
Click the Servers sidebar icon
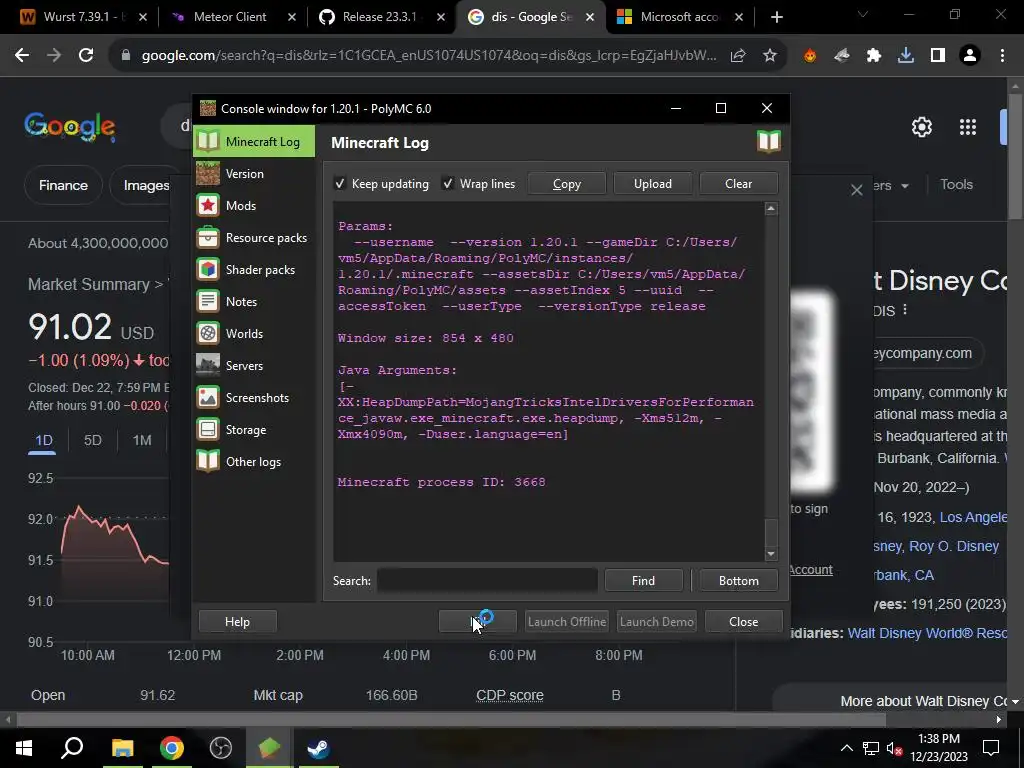(x=208, y=365)
